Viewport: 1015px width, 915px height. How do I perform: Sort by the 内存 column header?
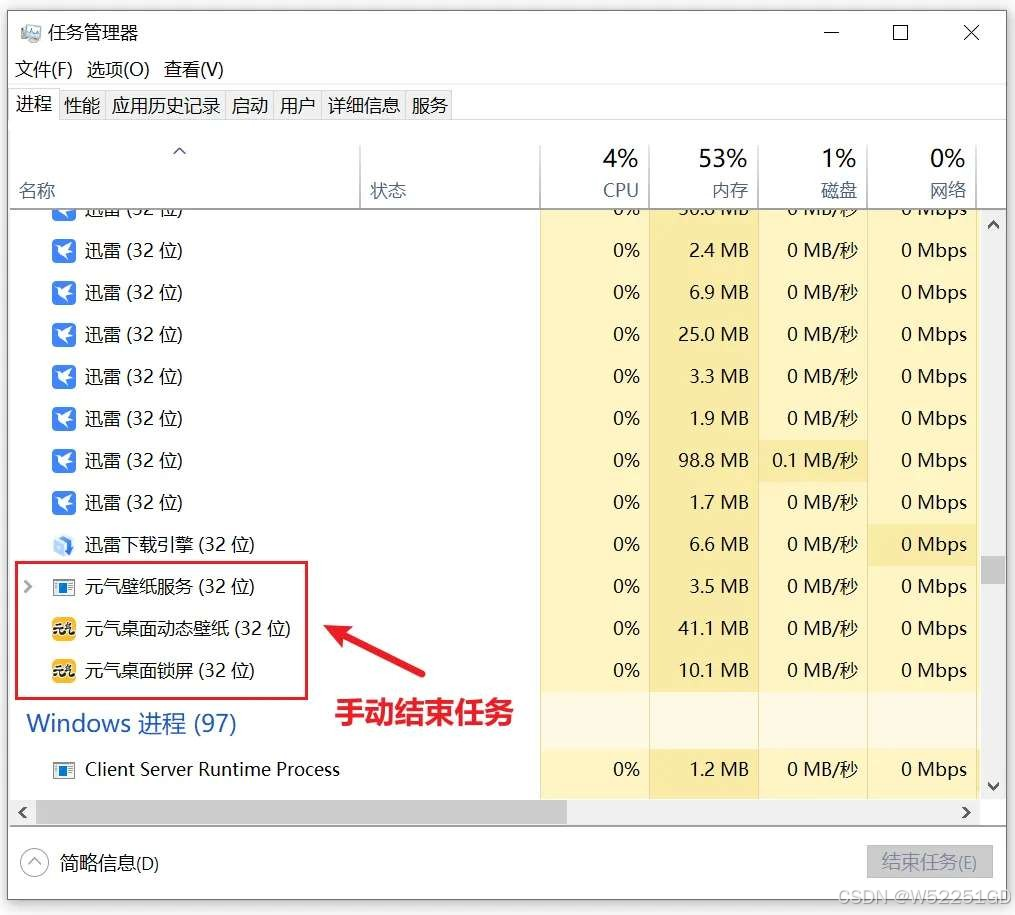(x=704, y=175)
